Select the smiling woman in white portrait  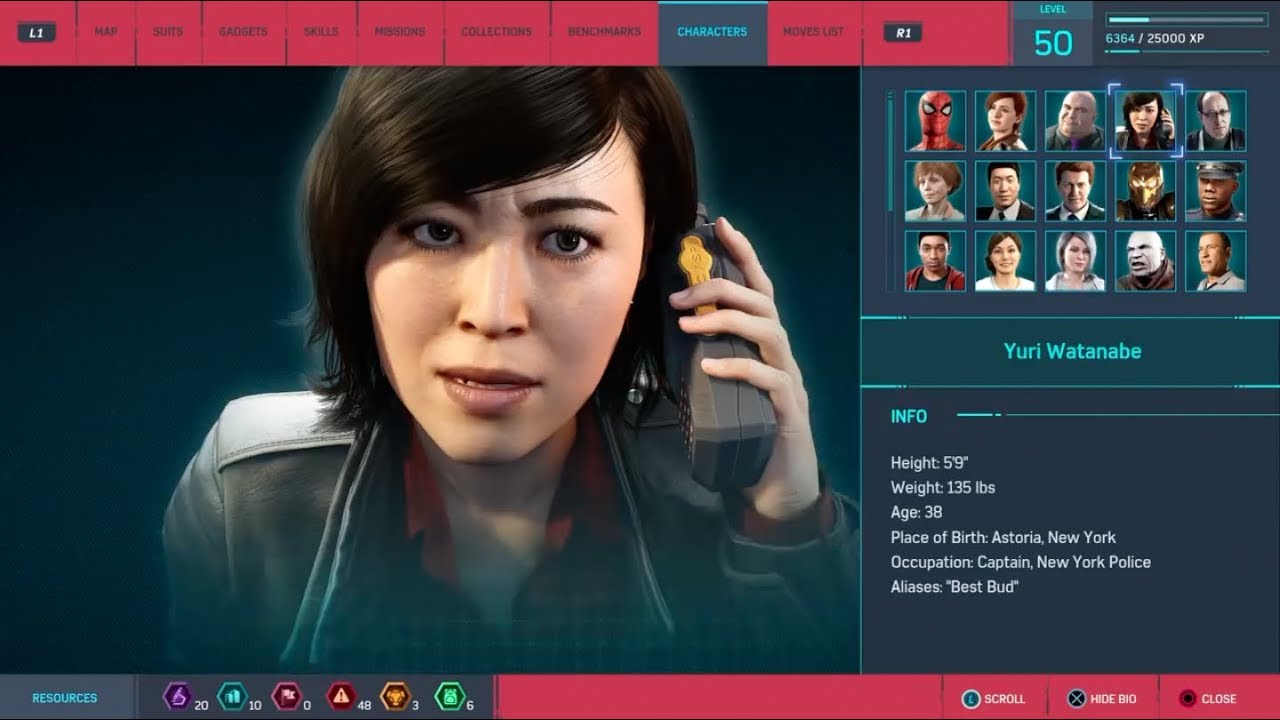(x=1005, y=261)
